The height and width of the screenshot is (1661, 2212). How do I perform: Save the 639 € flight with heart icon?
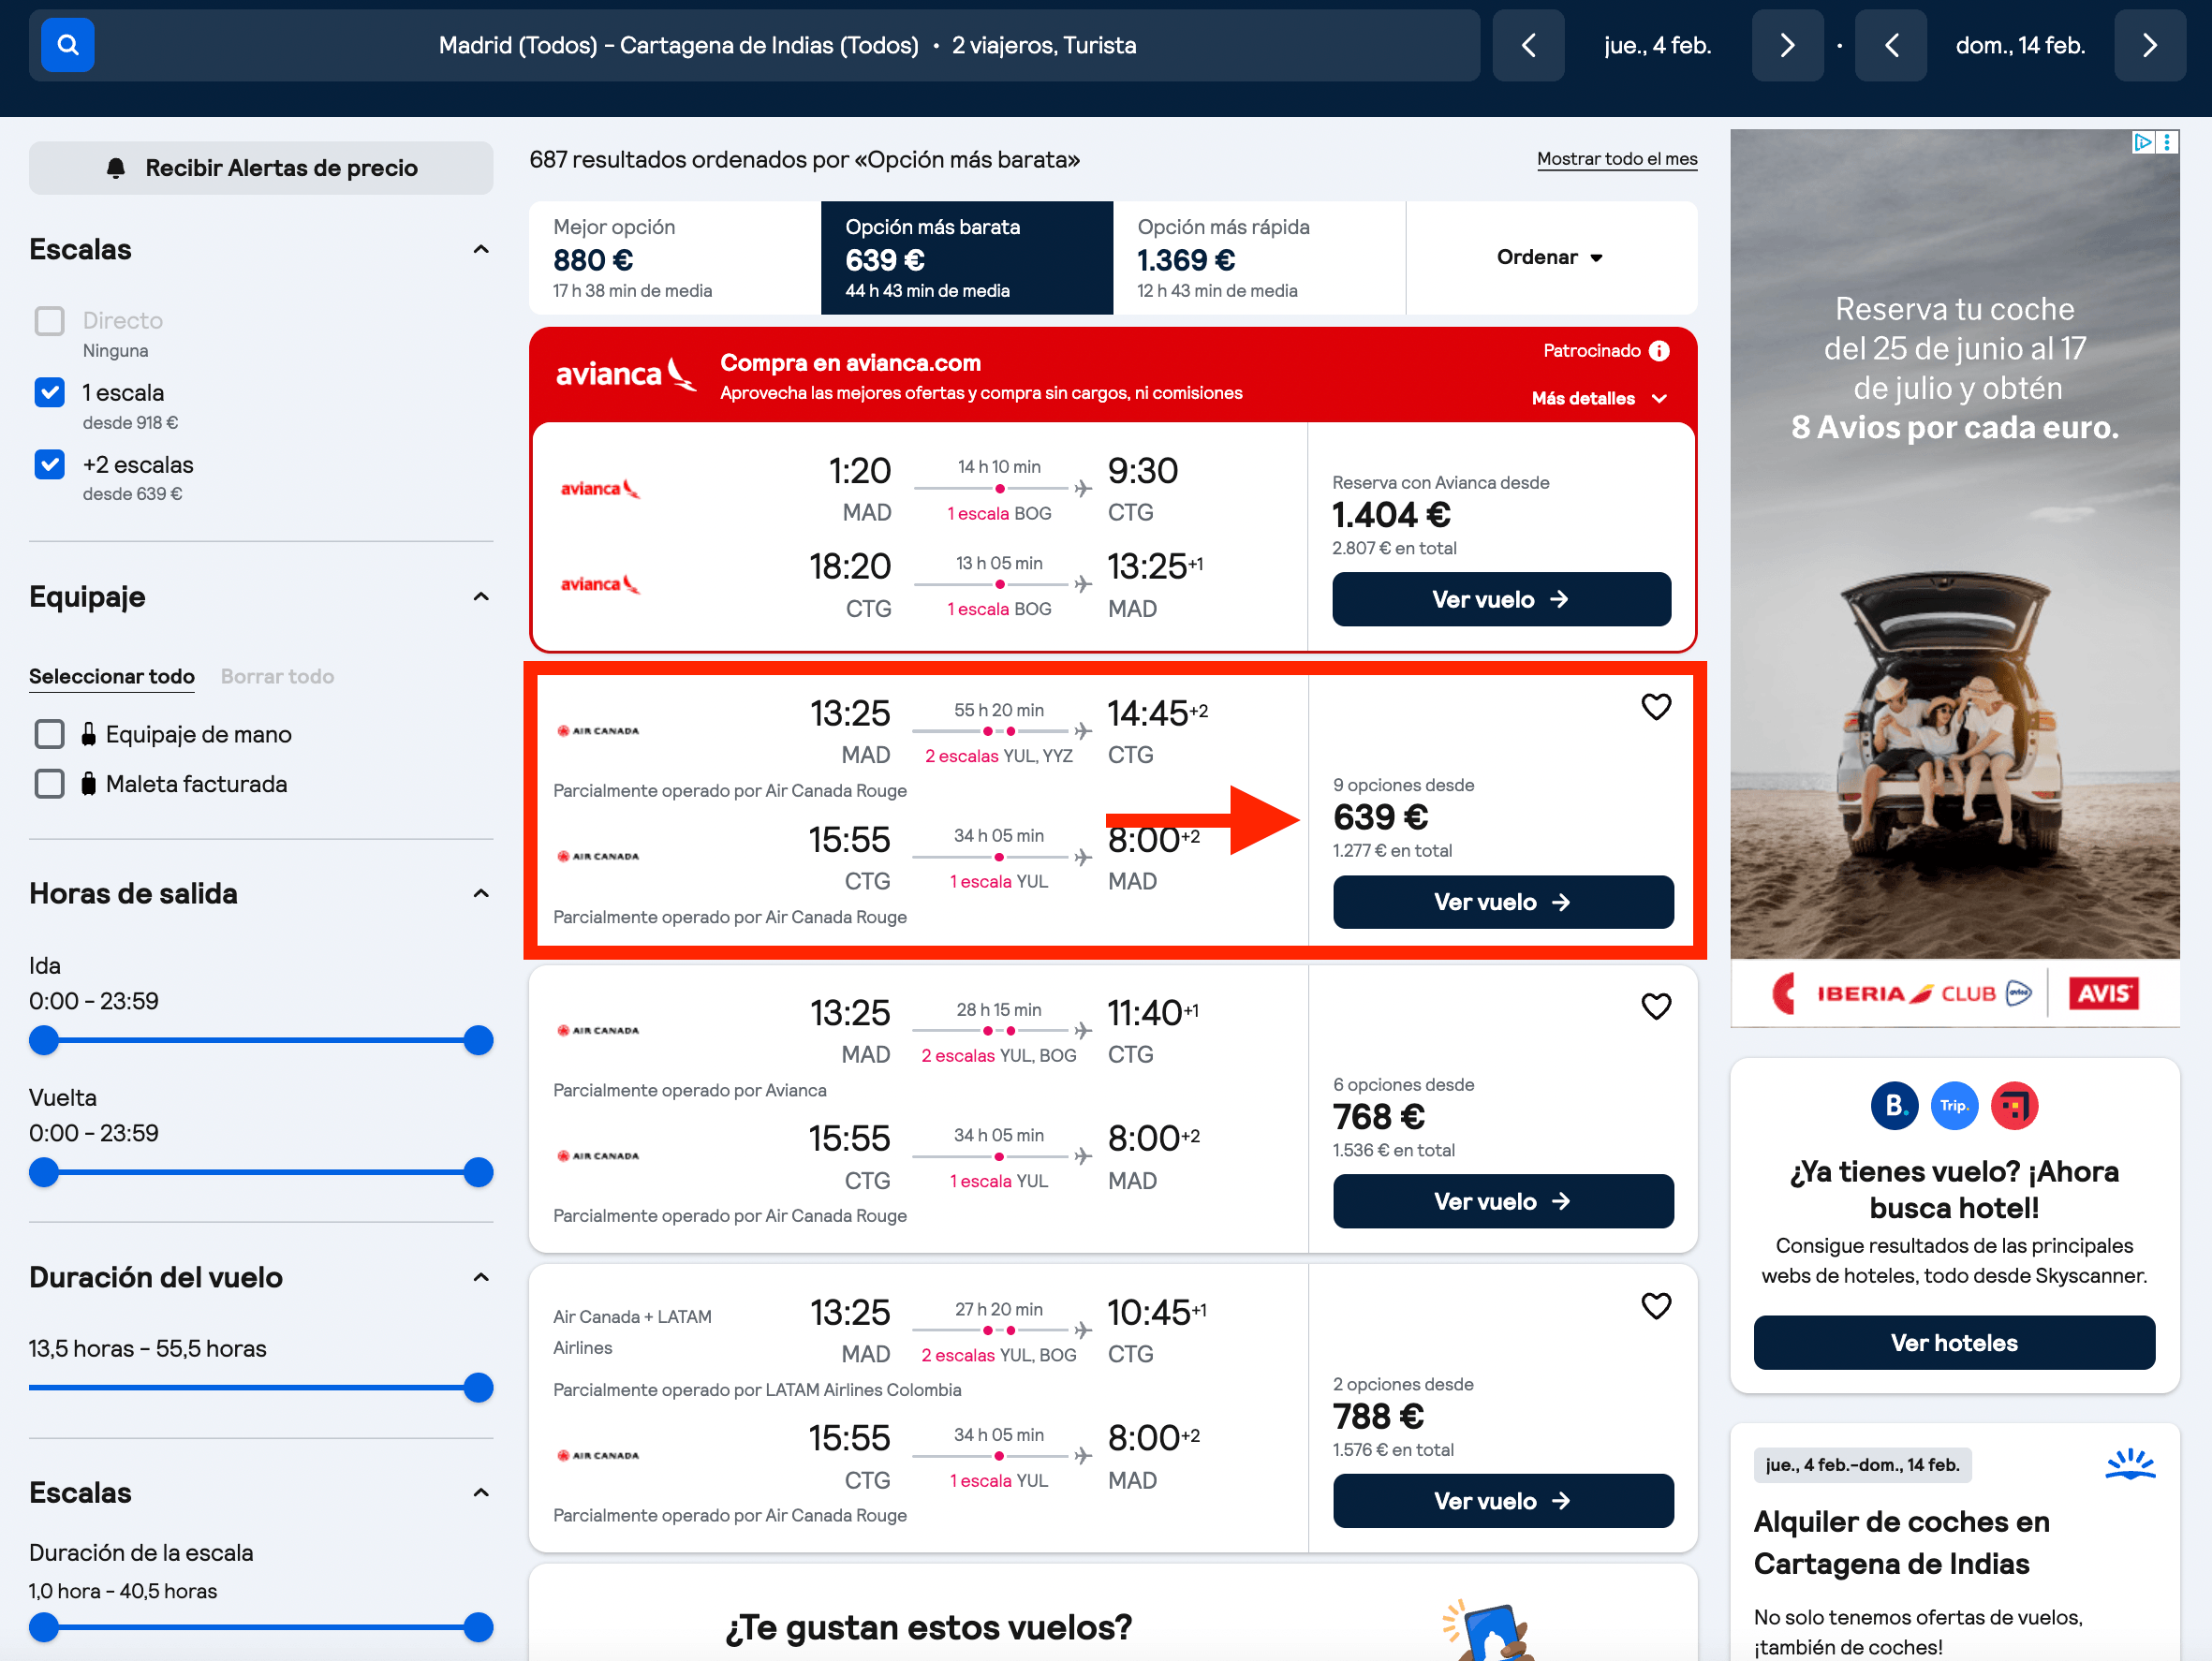(x=1656, y=707)
